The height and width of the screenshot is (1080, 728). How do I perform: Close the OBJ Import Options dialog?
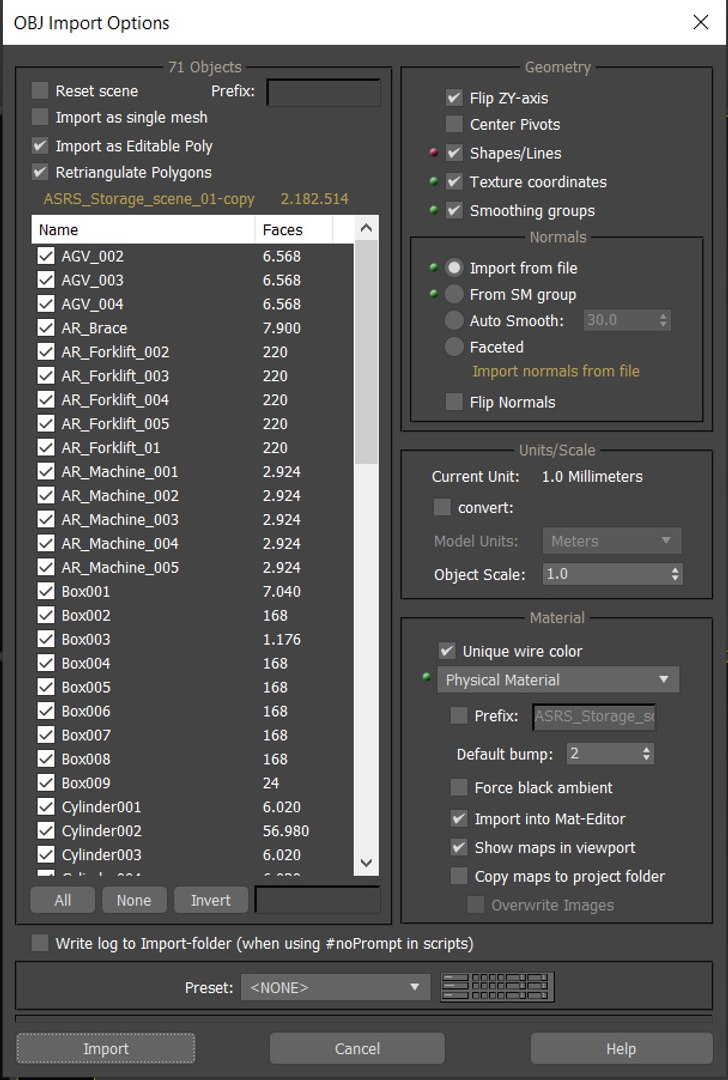pos(700,22)
